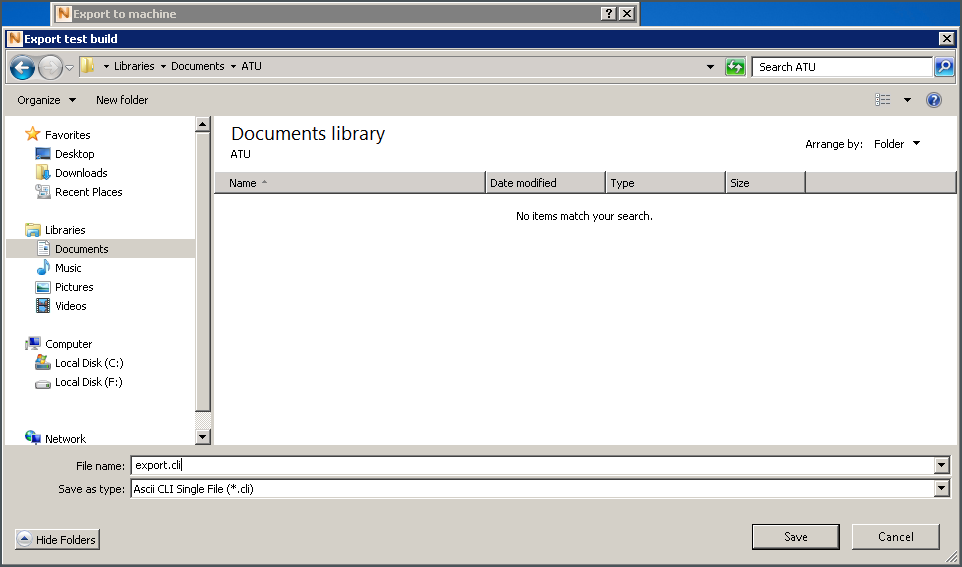This screenshot has height=567, width=962.
Task: Click the Local Disk (C:) drive icon
Action: click(x=43, y=363)
